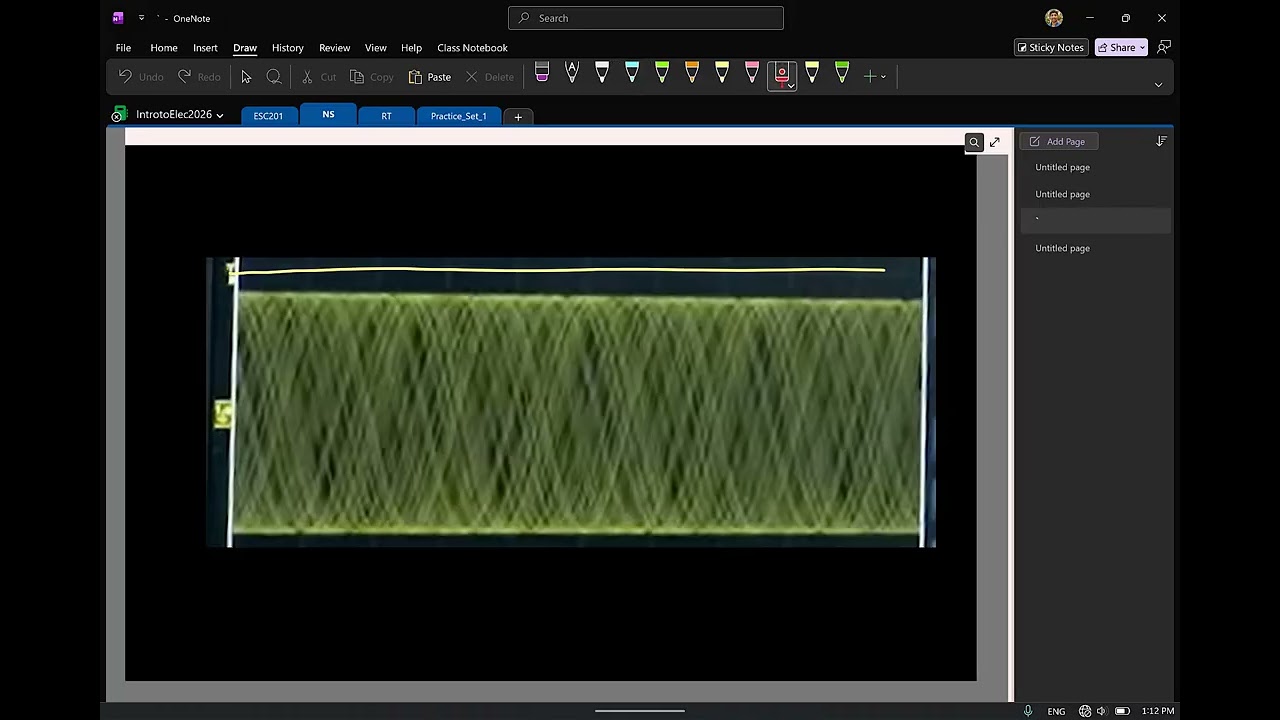Click the volume speaker tray icon
Viewport: 1280px width, 720px height.
(x=1101, y=711)
